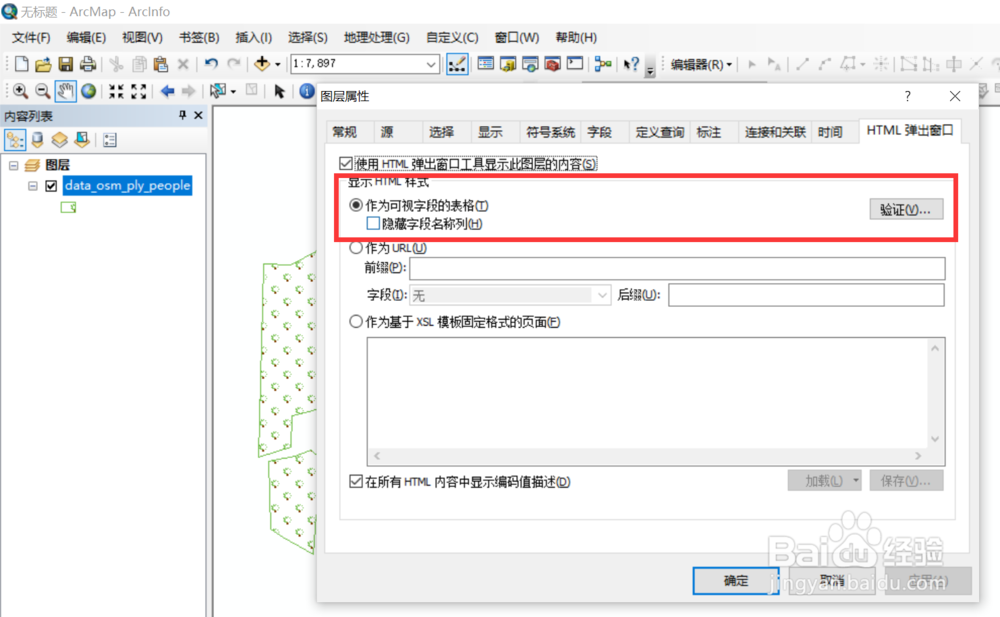The image size is (1000, 617).
Task: Switch to the 符号系统 tab
Action: (551, 130)
